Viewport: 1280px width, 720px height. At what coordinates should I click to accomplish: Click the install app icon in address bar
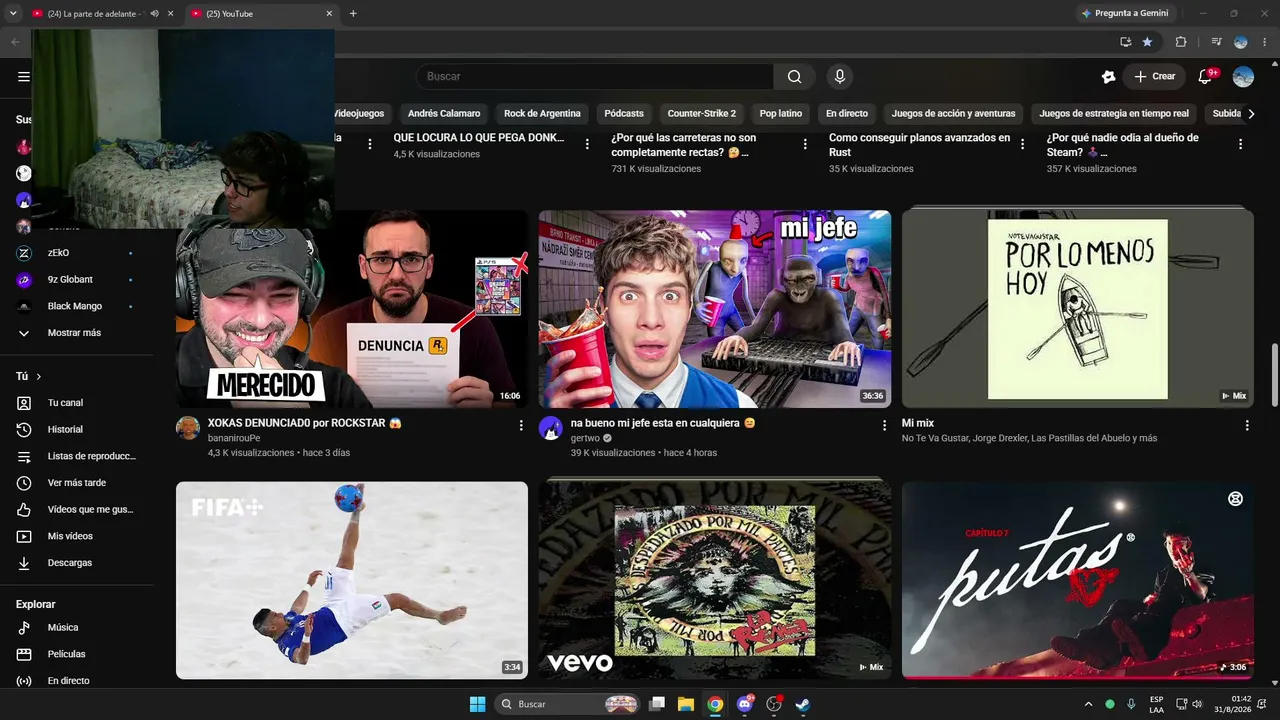[1125, 42]
